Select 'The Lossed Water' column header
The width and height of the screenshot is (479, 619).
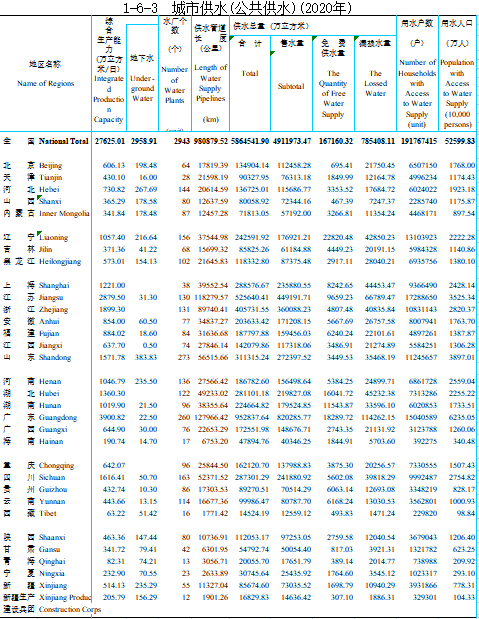(x=376, y=83)
